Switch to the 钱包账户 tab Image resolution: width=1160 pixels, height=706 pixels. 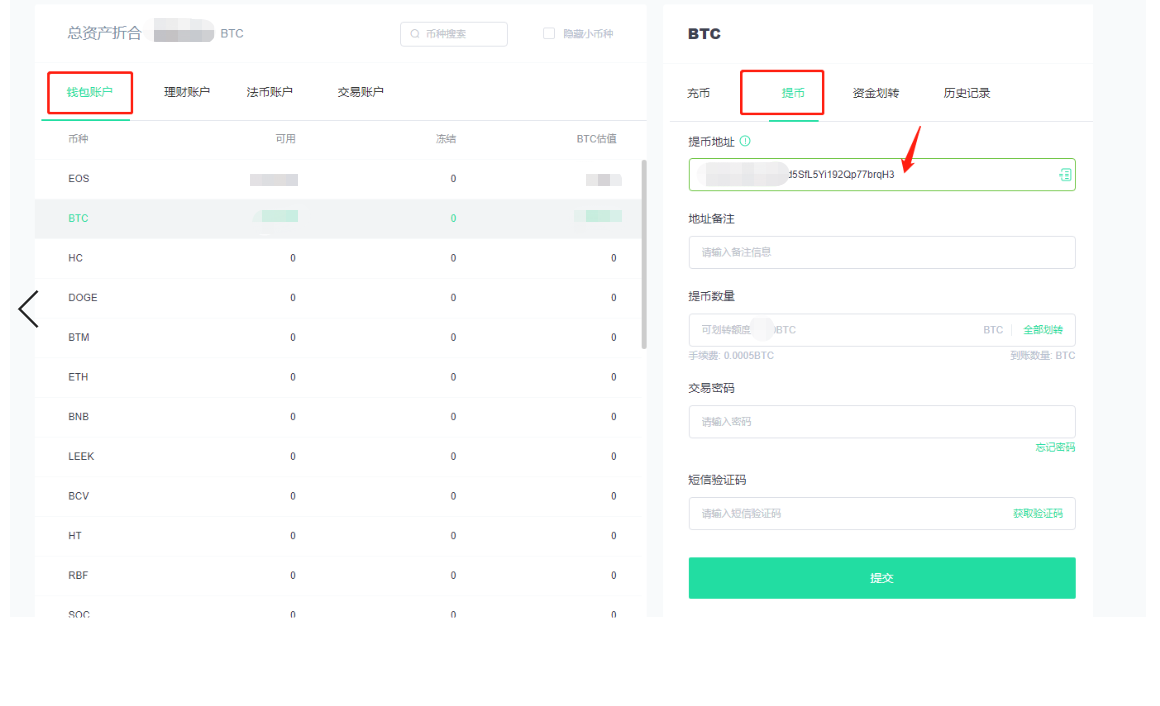[90, 93]
